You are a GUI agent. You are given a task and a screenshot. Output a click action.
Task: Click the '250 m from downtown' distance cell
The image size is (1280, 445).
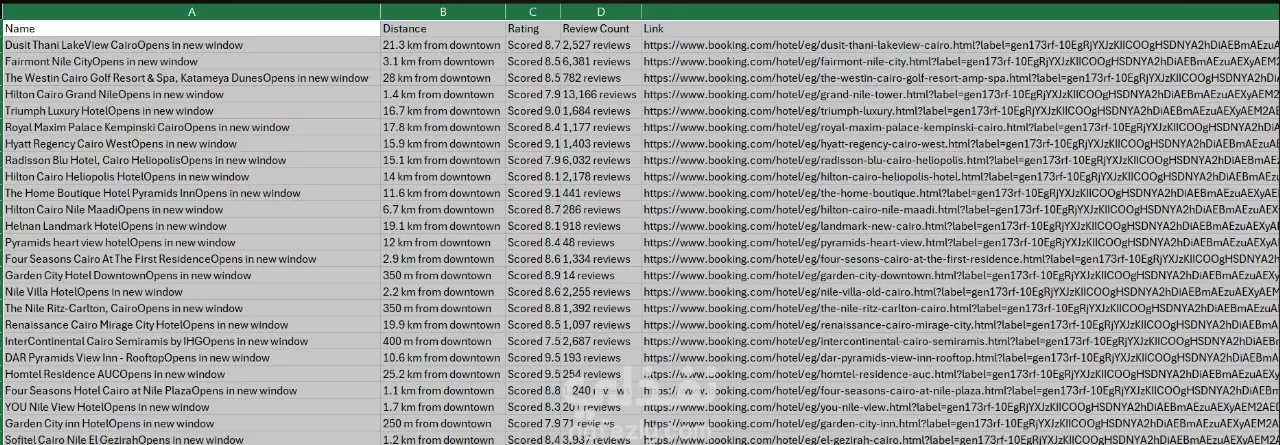point(442,424)
